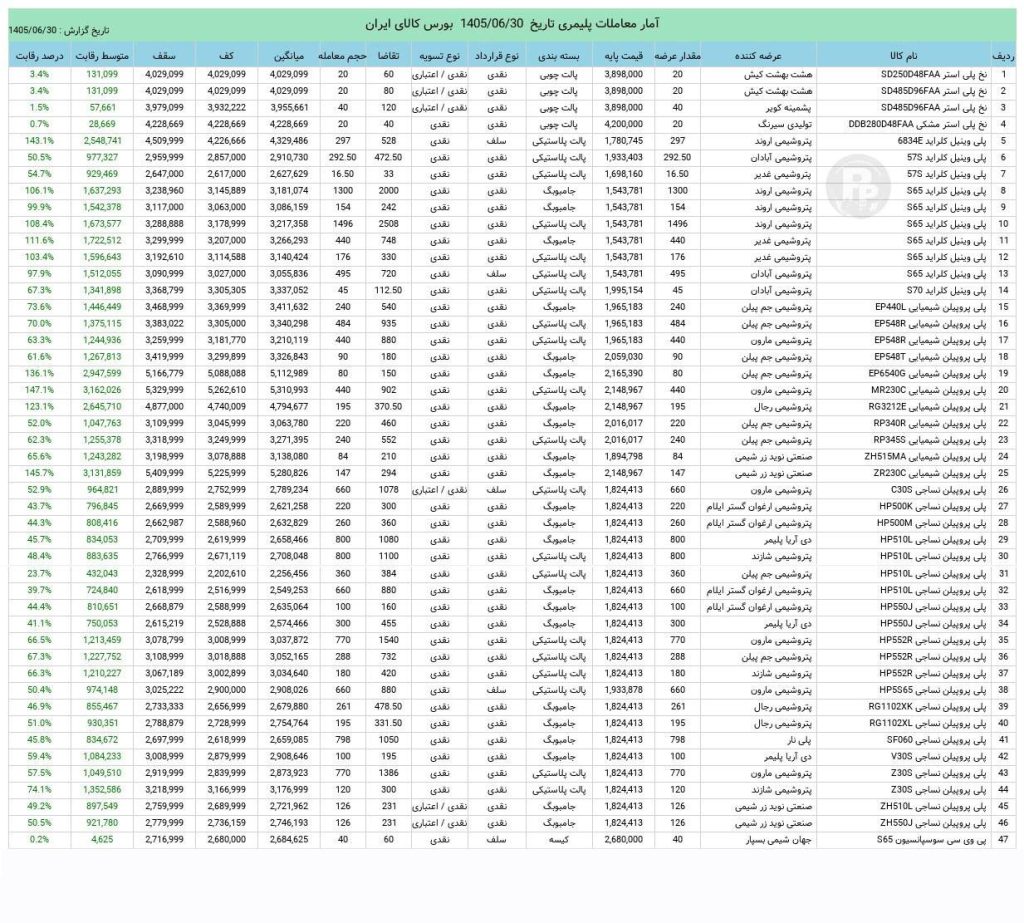Click the 'درصد رقابت' column header
This screenshot has width=1024, height=923.
39,56
